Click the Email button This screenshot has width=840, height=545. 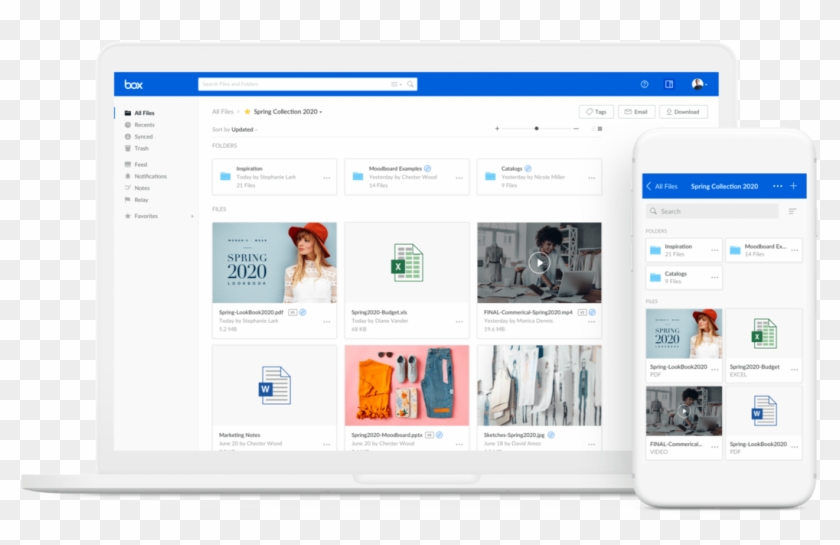tap(636, 112)
